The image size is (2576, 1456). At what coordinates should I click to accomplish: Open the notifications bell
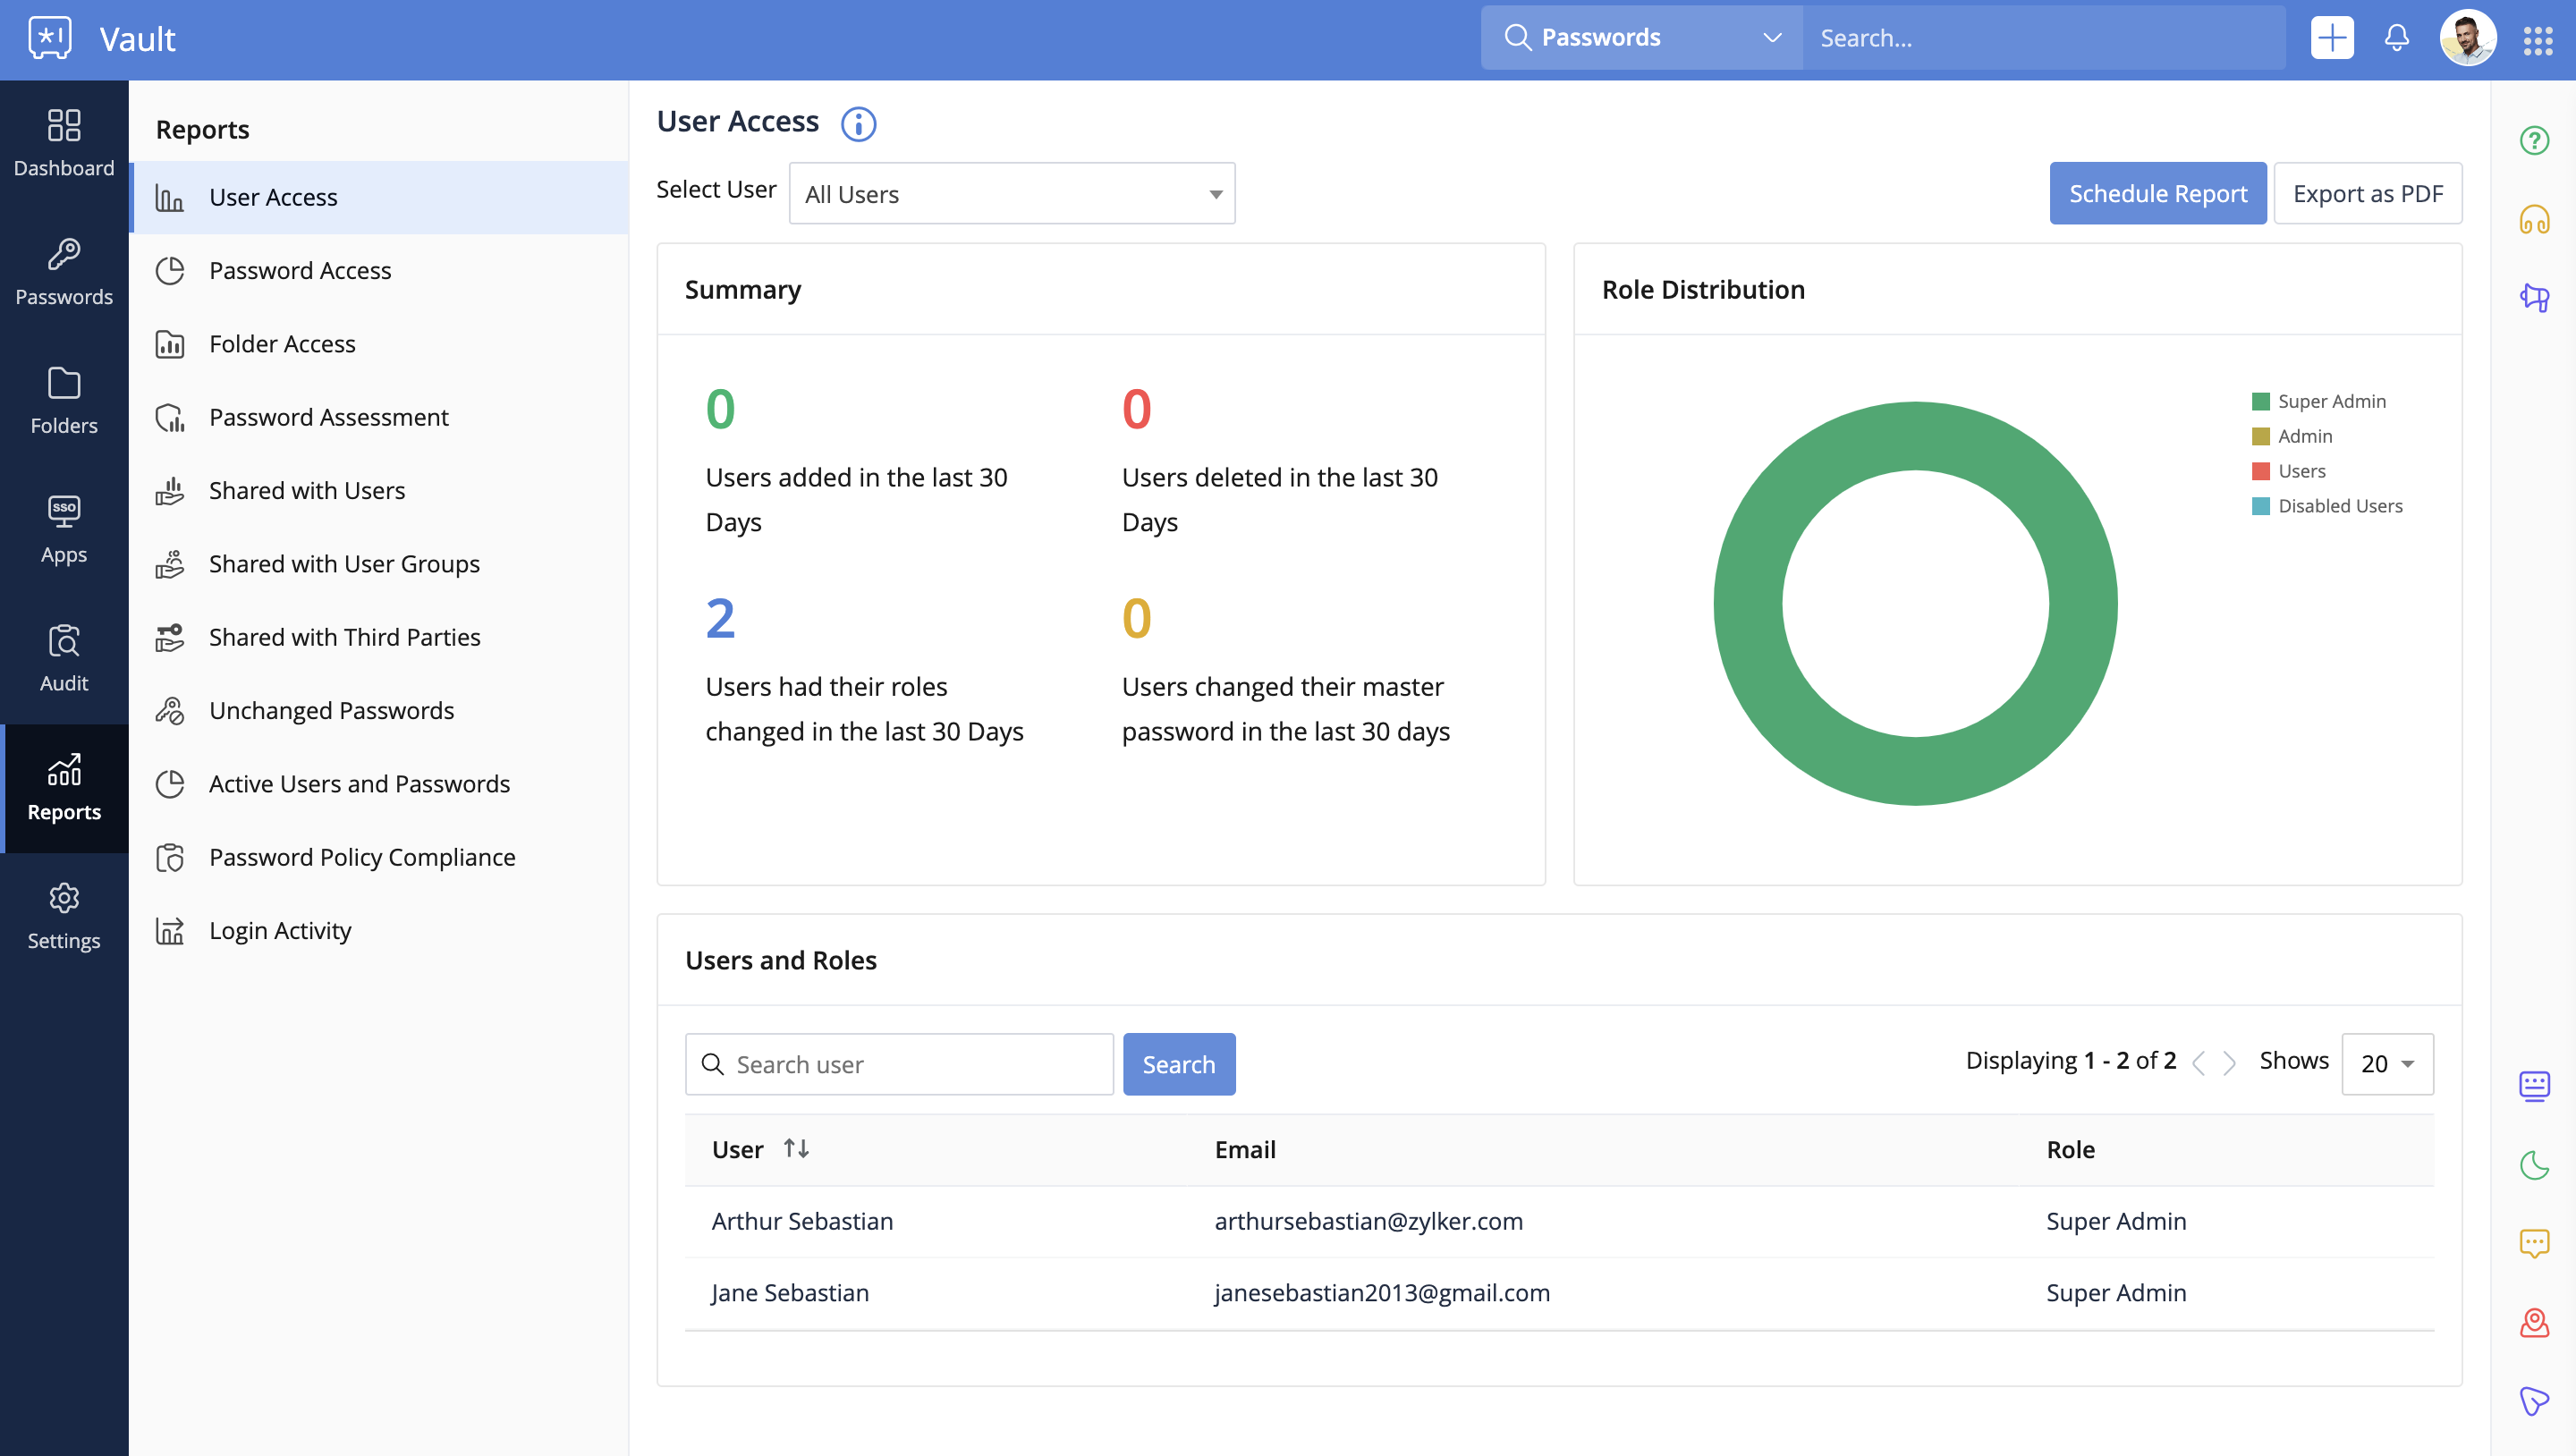[2396, 38]
